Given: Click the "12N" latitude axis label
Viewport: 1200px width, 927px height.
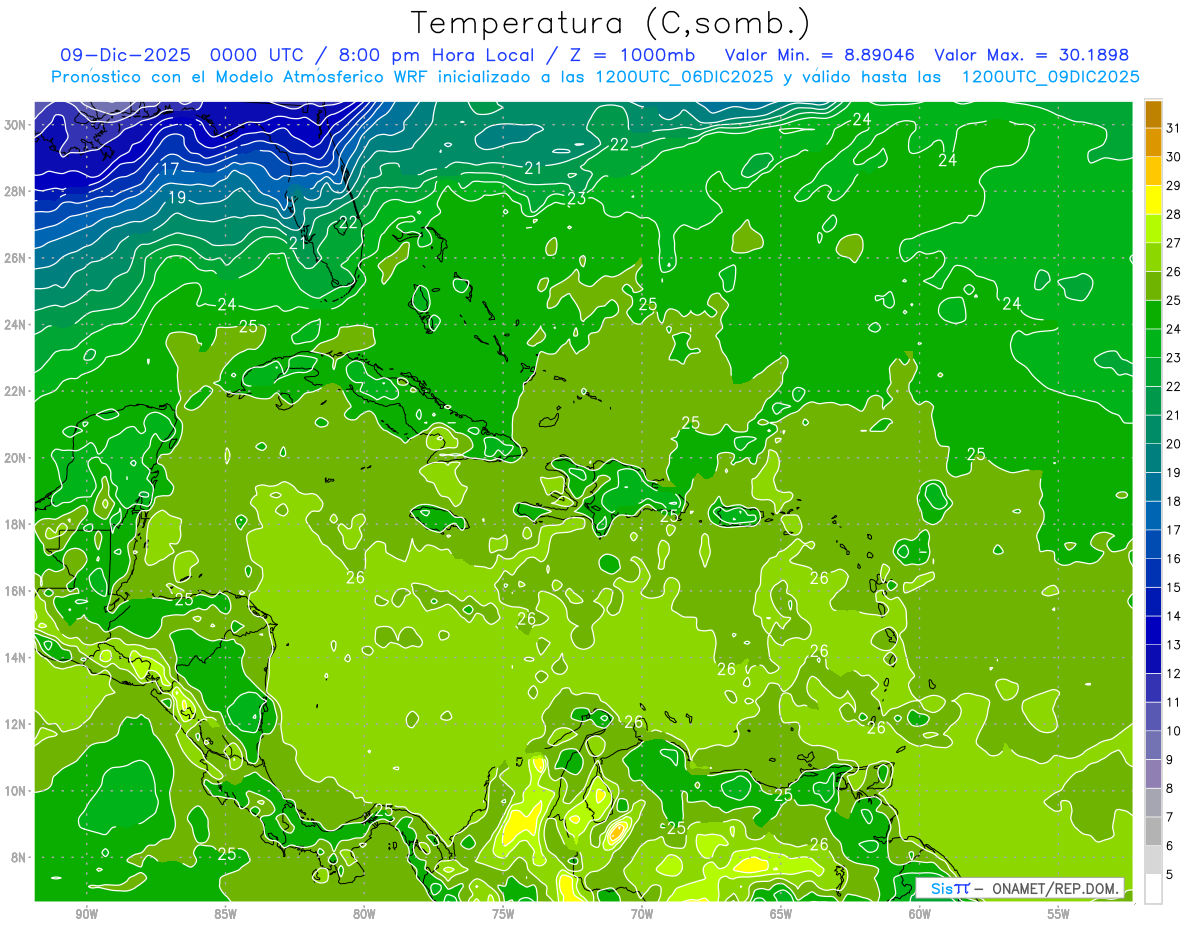Looking at the screenshot, I should tap(16, 724).
